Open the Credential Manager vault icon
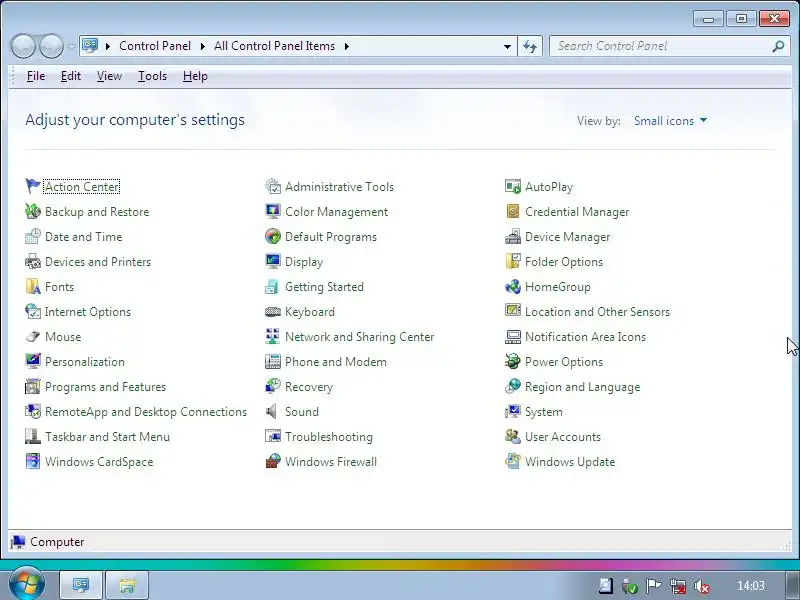 pos(513,212)
